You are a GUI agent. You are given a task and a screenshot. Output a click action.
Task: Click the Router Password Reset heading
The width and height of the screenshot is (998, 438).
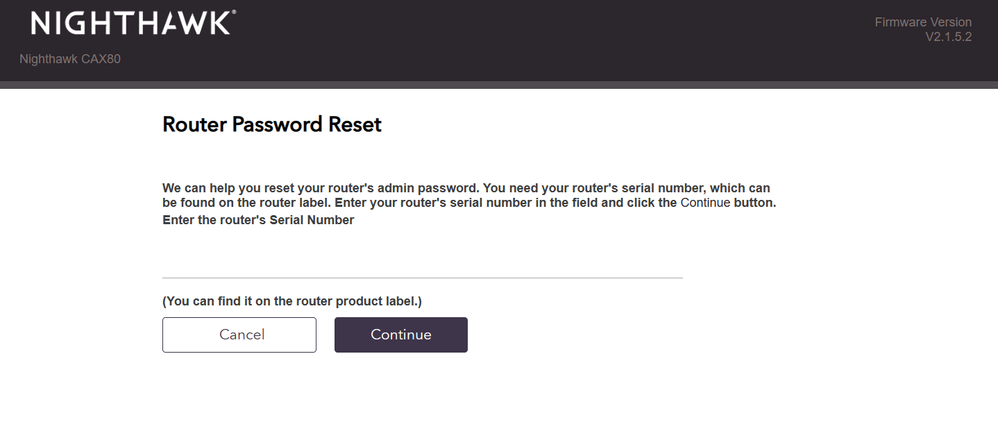point(271,125)
